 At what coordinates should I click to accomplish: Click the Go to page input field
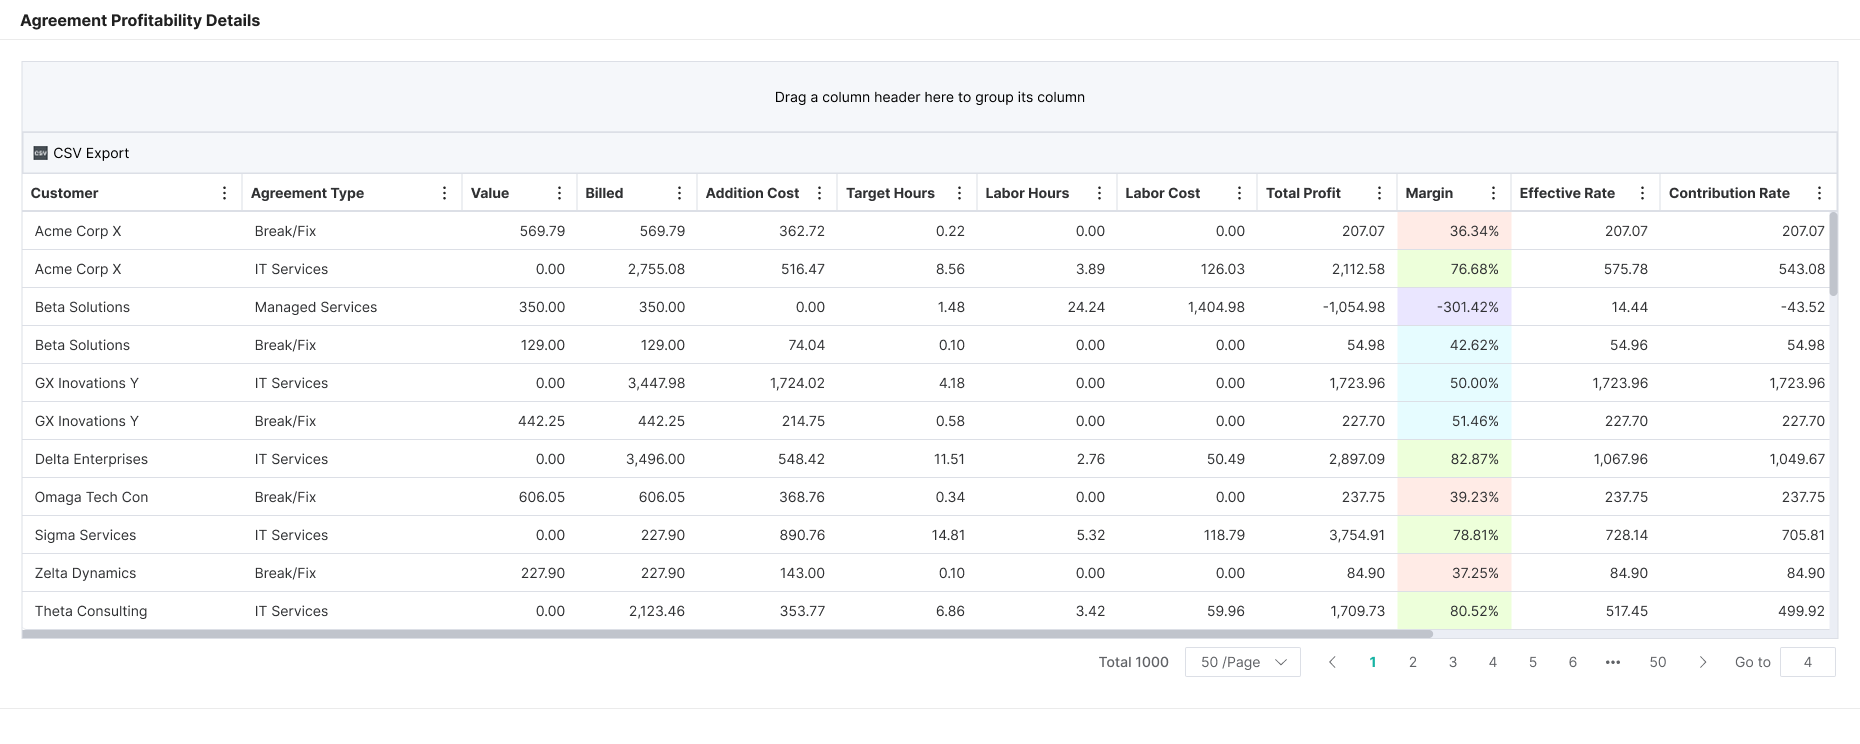1808,662
